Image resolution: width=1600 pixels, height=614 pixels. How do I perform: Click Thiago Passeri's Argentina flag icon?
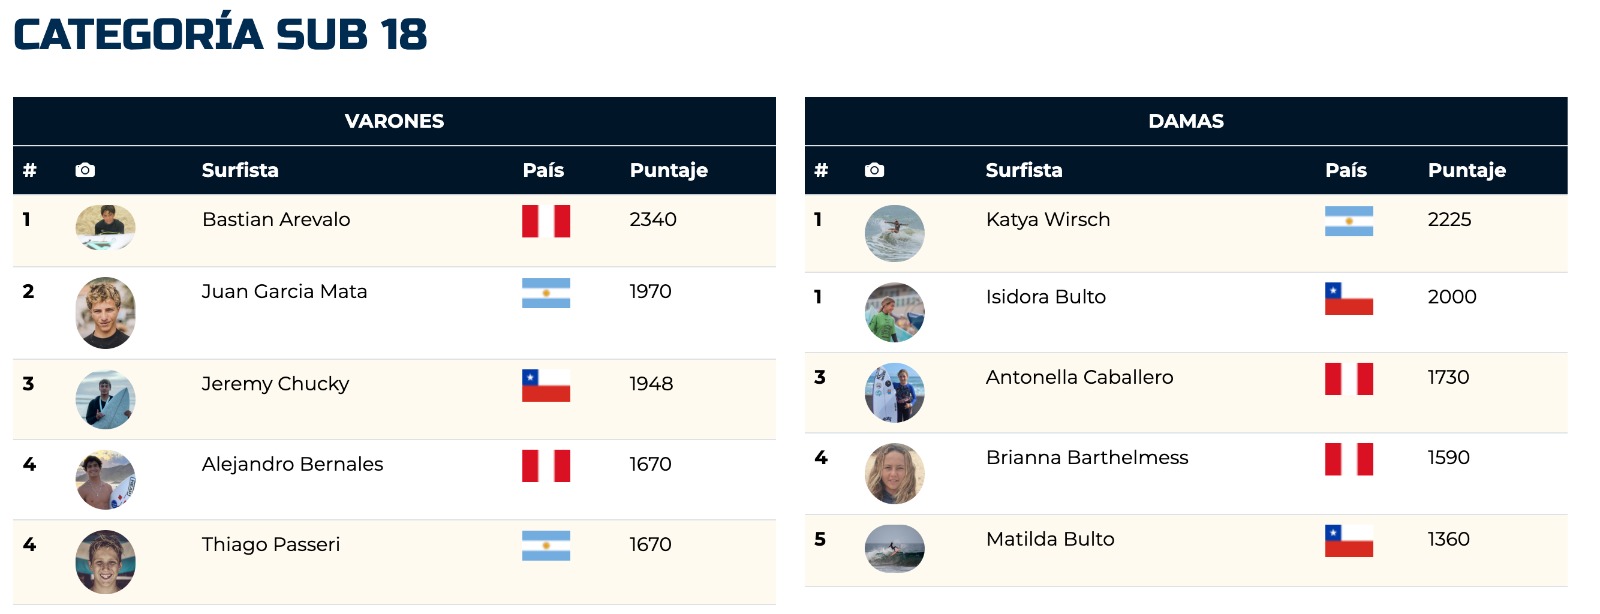[546, 546]
